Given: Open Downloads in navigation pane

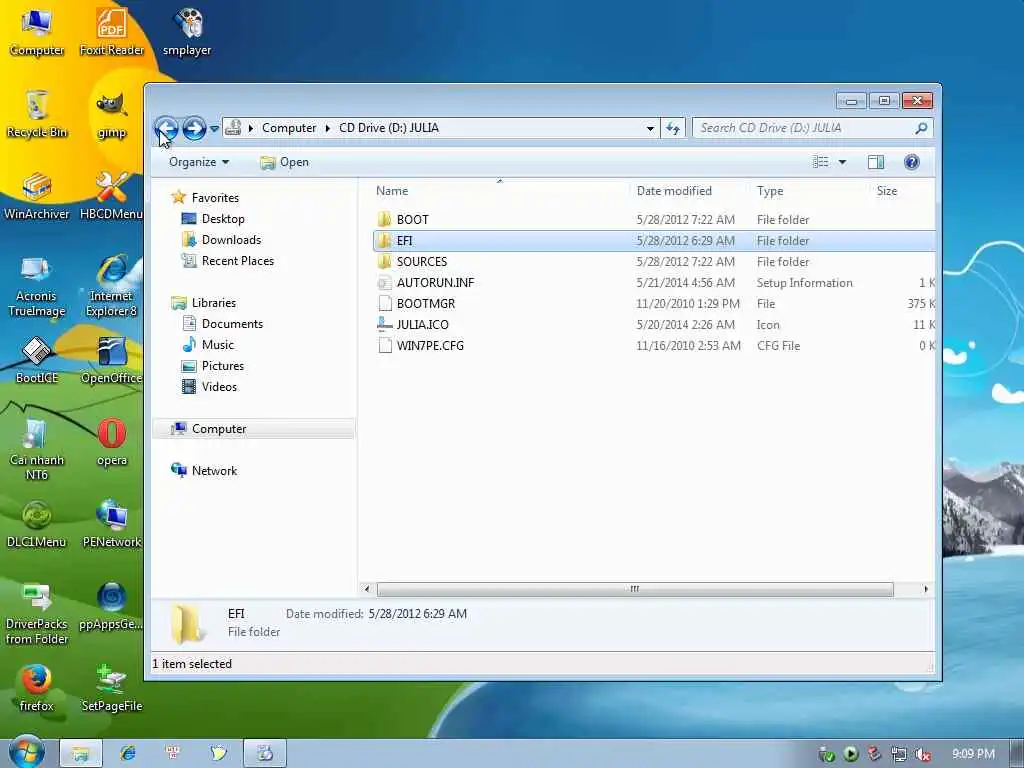Looking at the screenshot, I should coord(231,240).
